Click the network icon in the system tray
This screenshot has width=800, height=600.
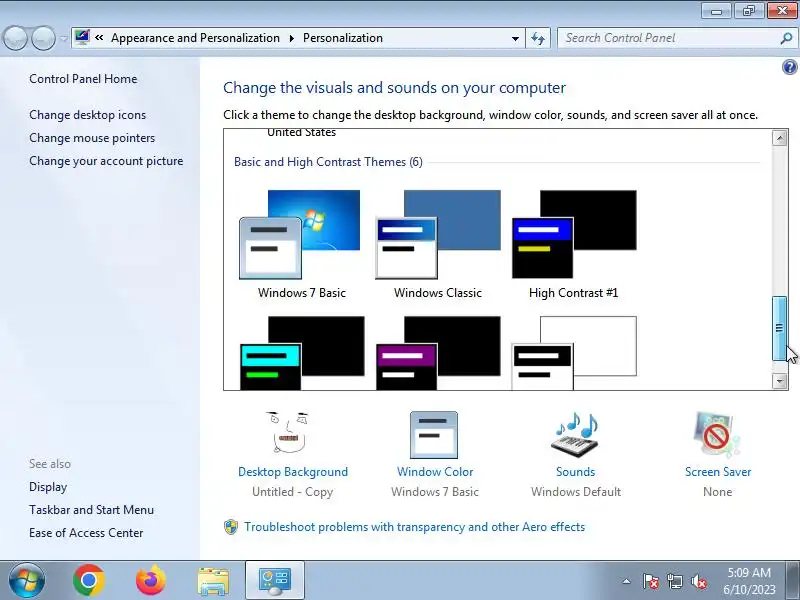[x=675, y=581]
